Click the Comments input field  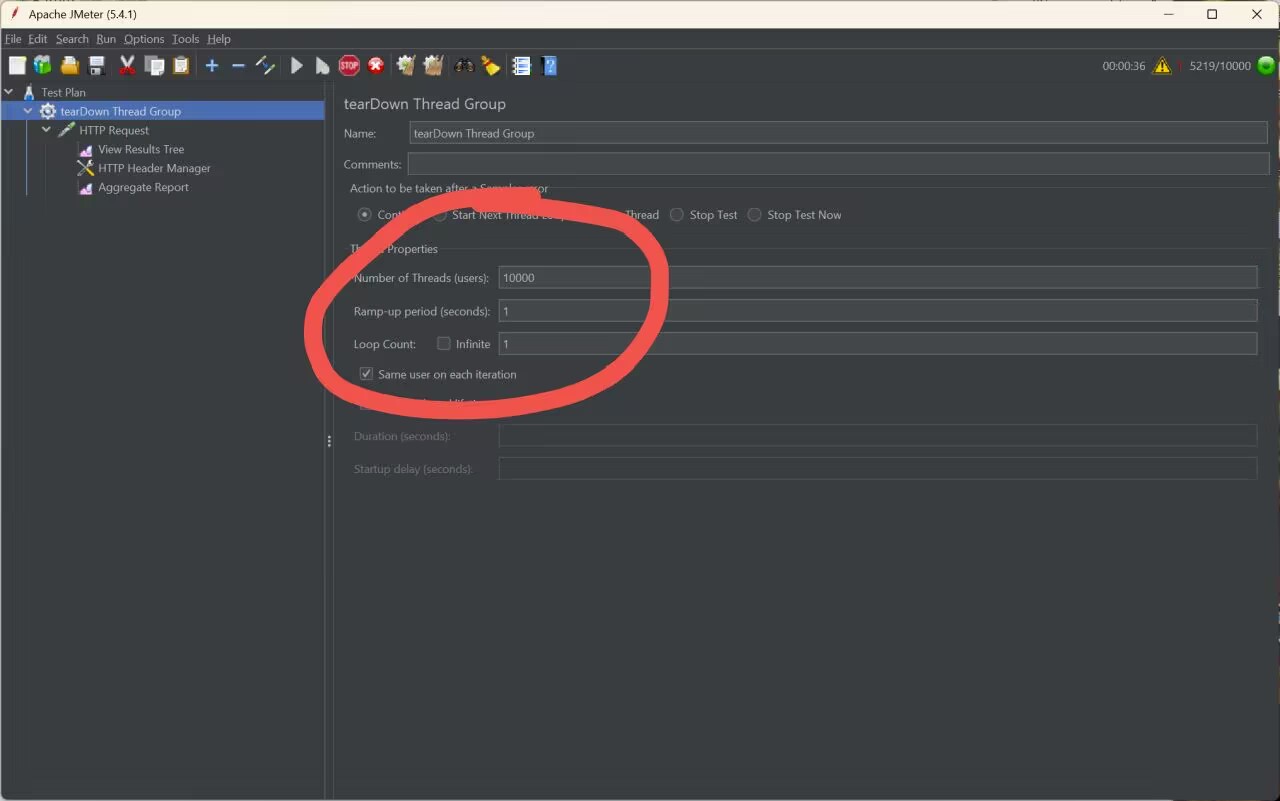click(838, 164)
